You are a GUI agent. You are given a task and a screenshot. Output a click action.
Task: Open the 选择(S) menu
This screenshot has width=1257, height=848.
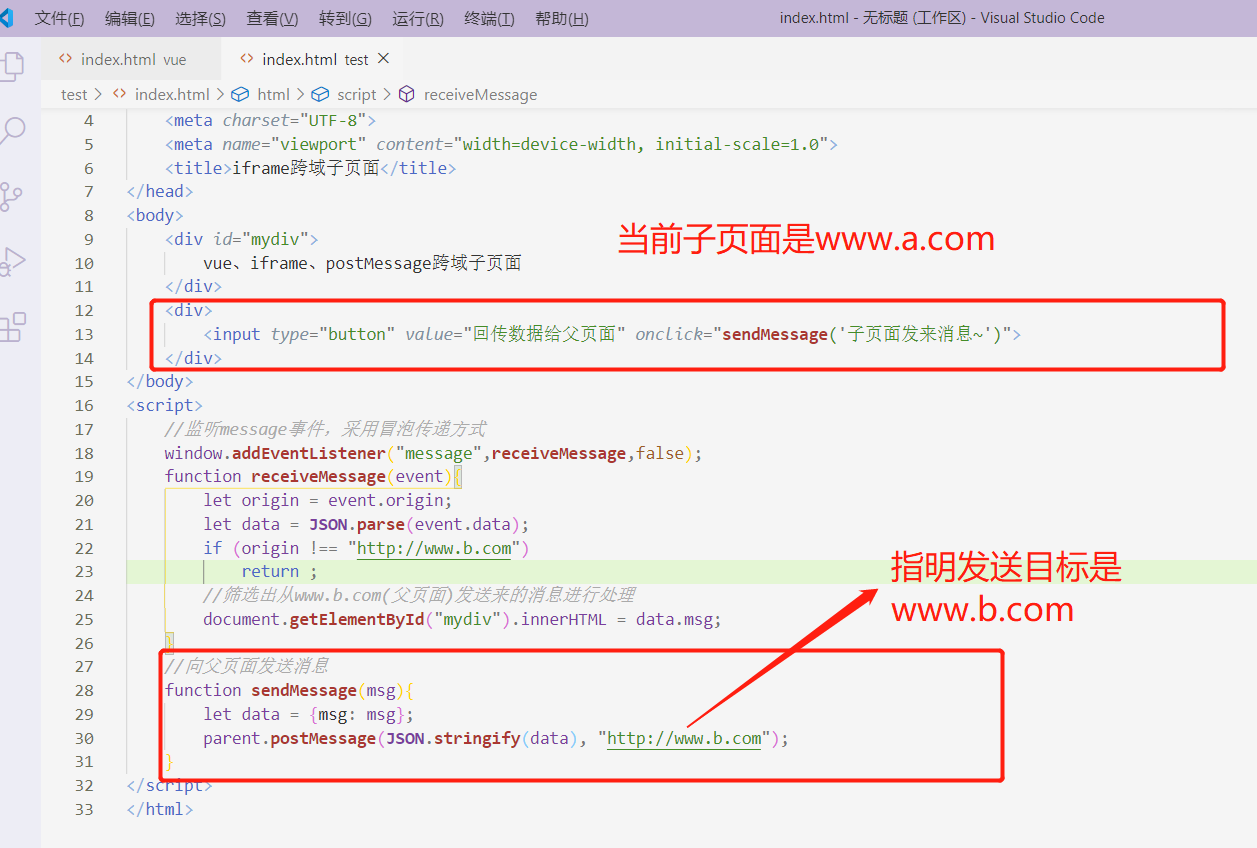200,18
